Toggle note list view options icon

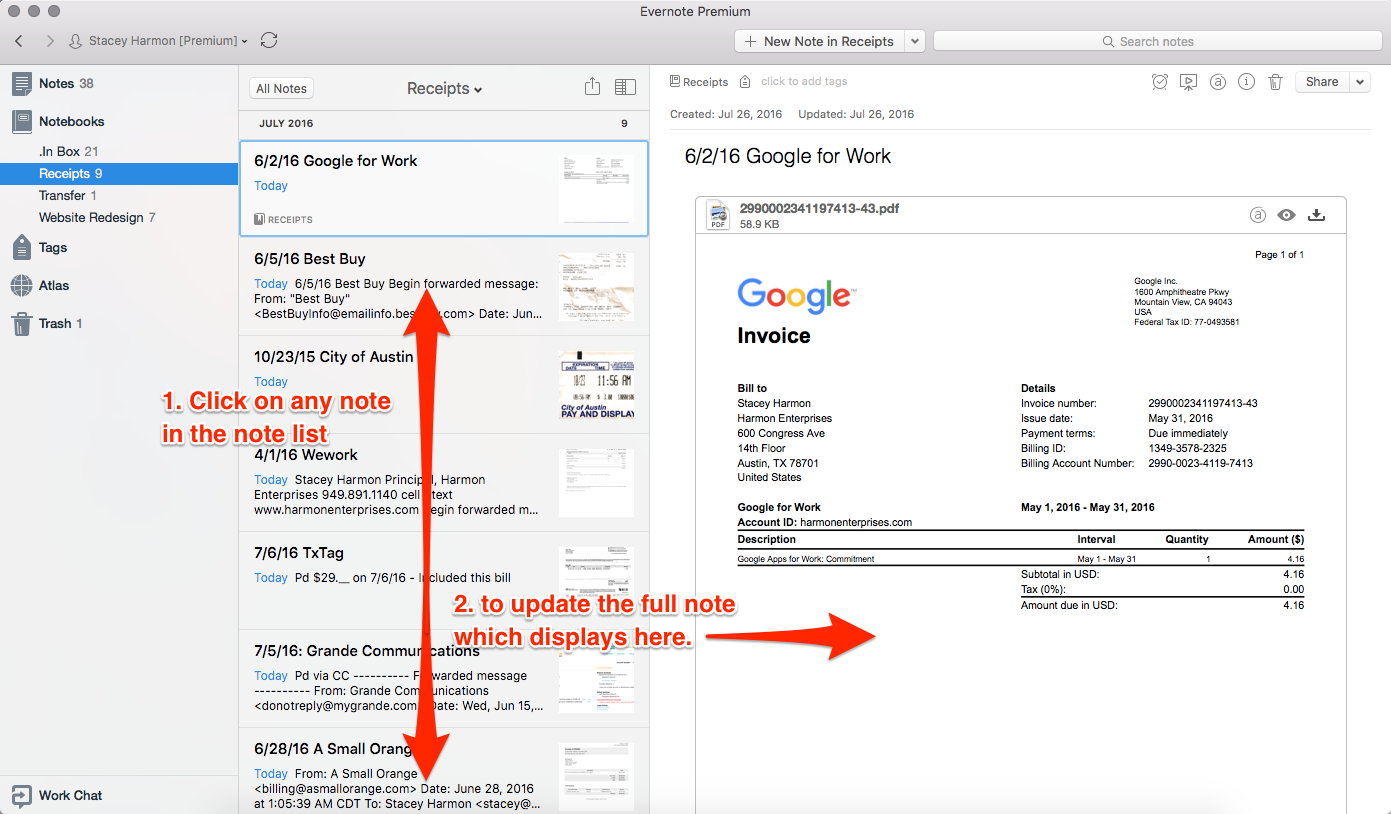point(625,87)
